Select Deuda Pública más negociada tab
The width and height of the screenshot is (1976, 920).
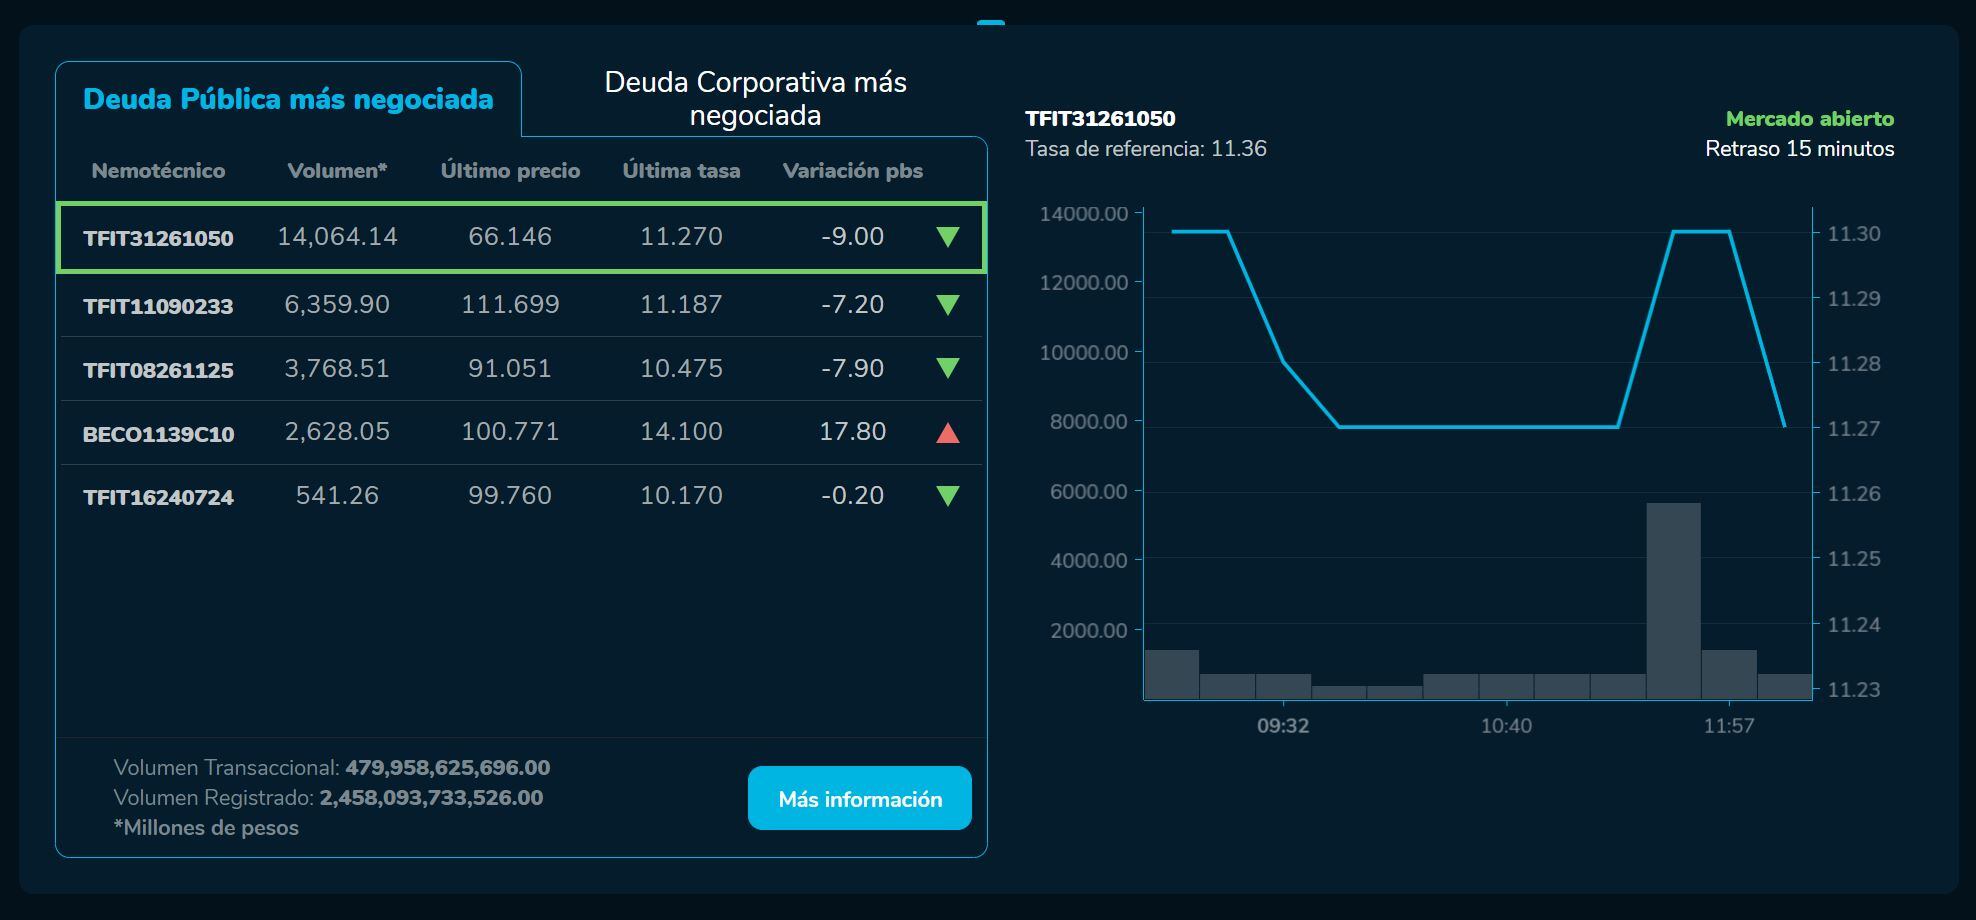[288, 99]
